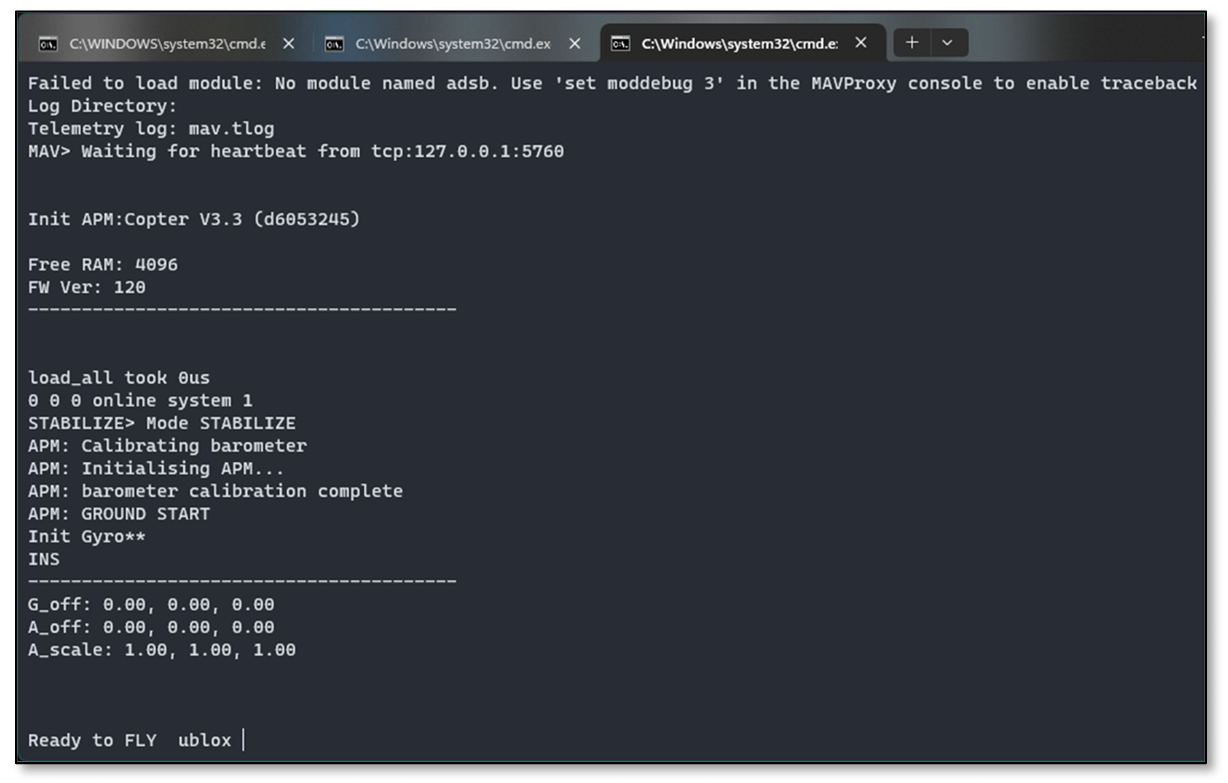Screen dimensions: 1228x783
Task: Click the 'Telemetry log: mav.tlog' line
Action: point(151,129)
